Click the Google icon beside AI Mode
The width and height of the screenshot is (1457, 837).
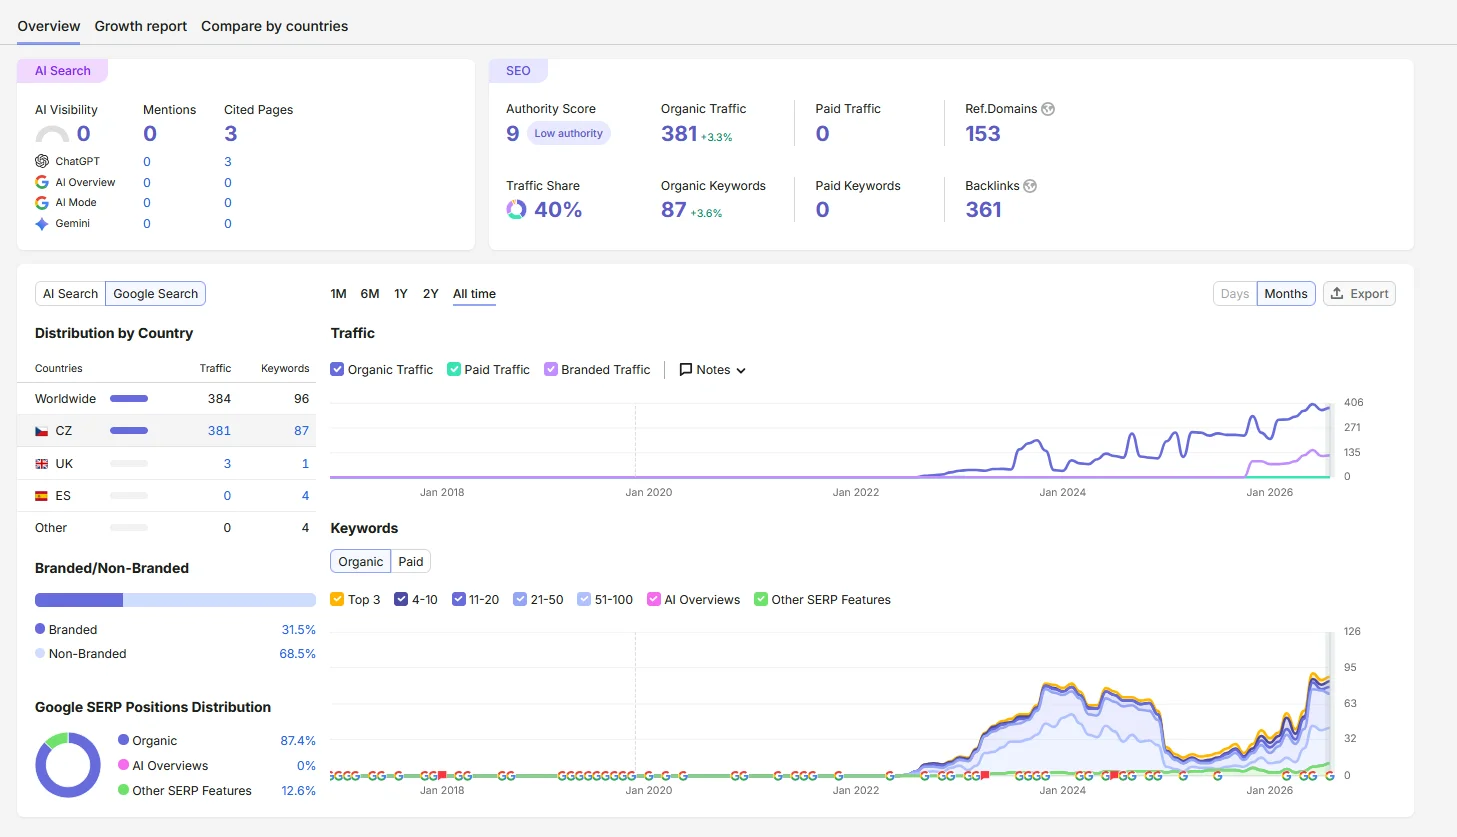(x=42, y=203)
